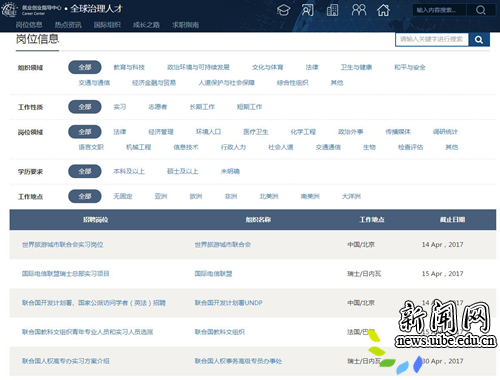Filter organization field by 交通与通信
The image size is (500, 380).
(94, 83)
